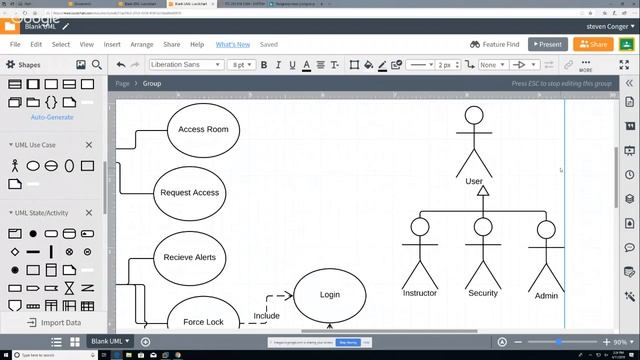Click the orange Share button
This screenshot has width=640, height=360.
593,44
